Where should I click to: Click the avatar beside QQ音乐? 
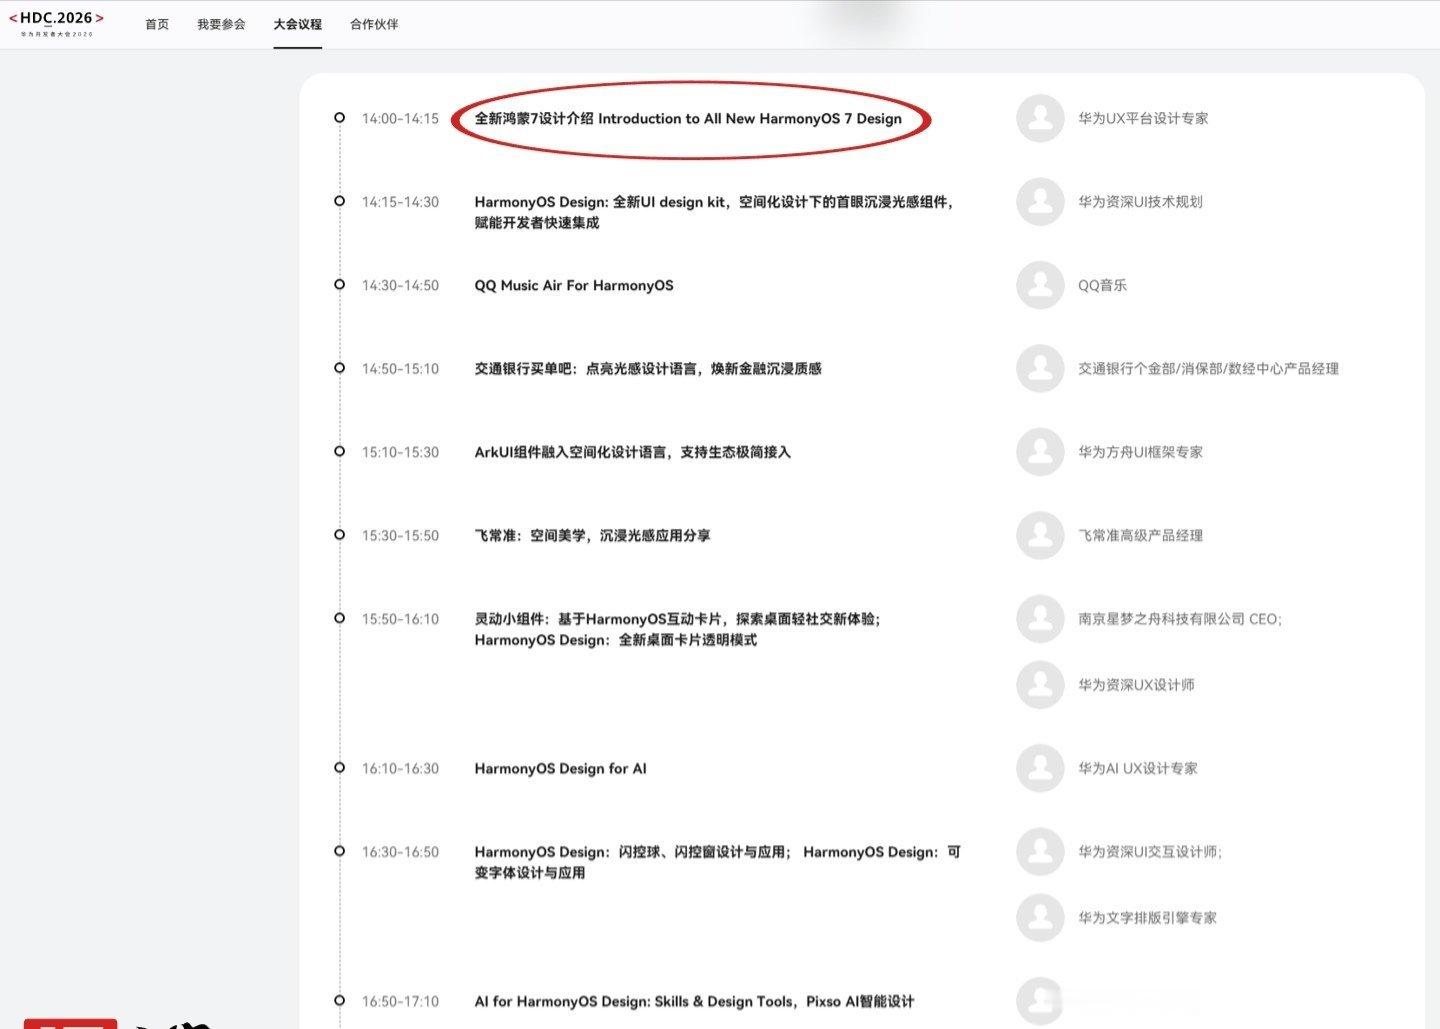(1040, 285)
